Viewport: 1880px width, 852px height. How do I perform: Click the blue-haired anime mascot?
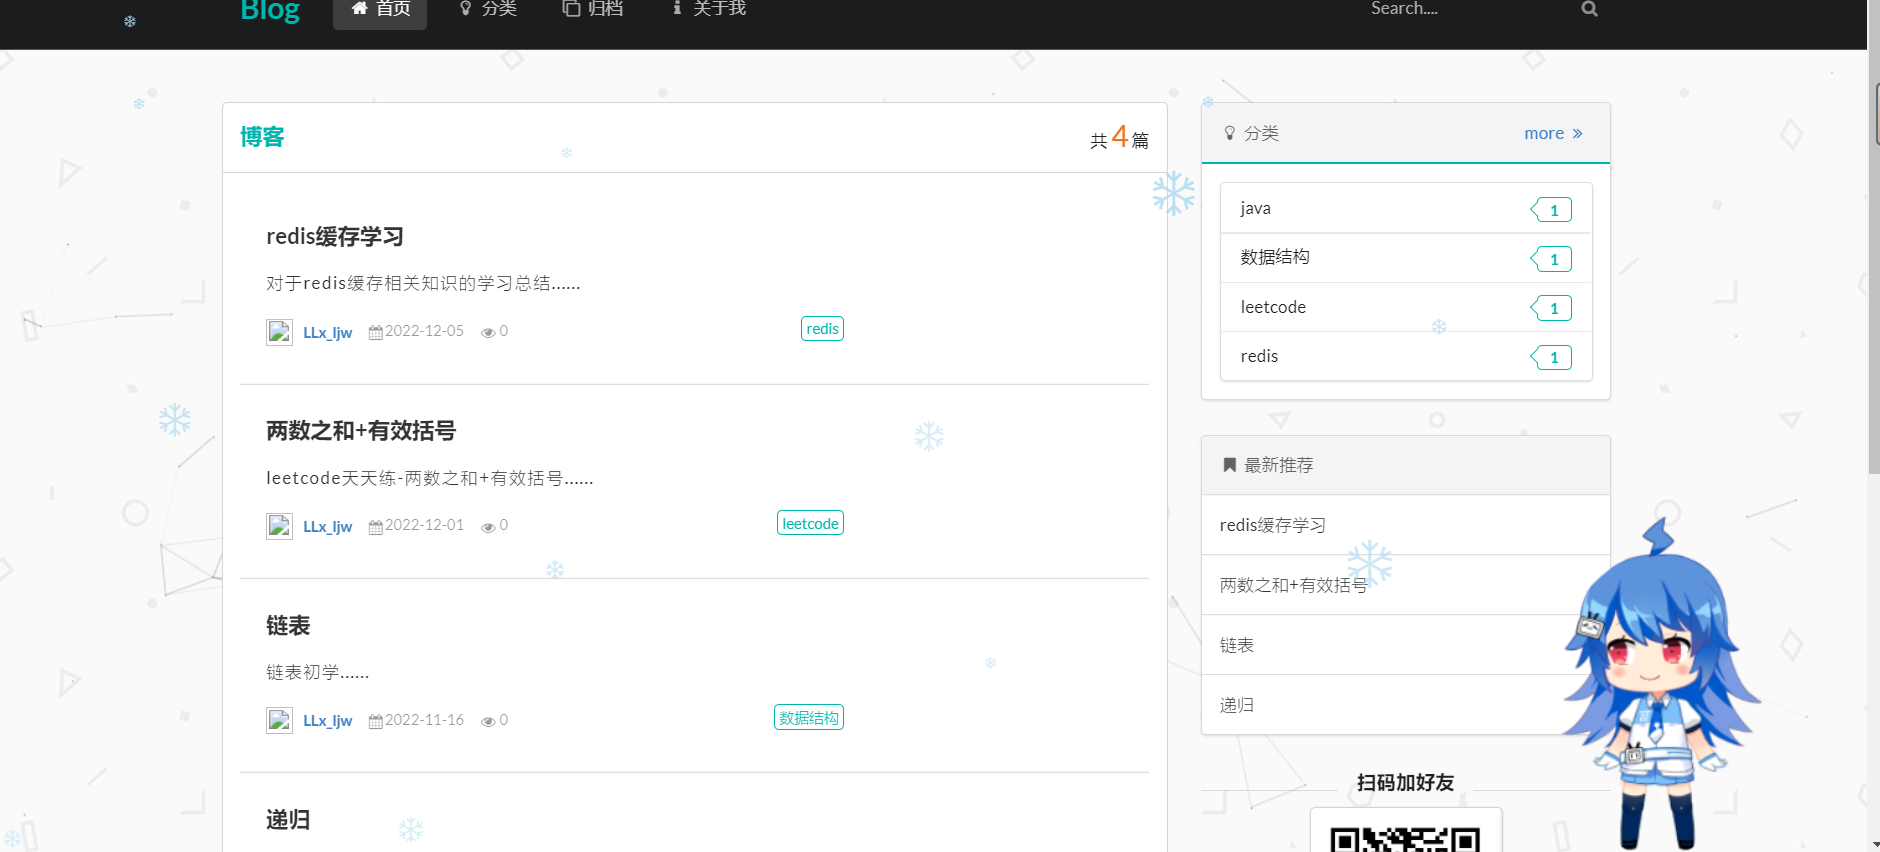coord(1660,685)
